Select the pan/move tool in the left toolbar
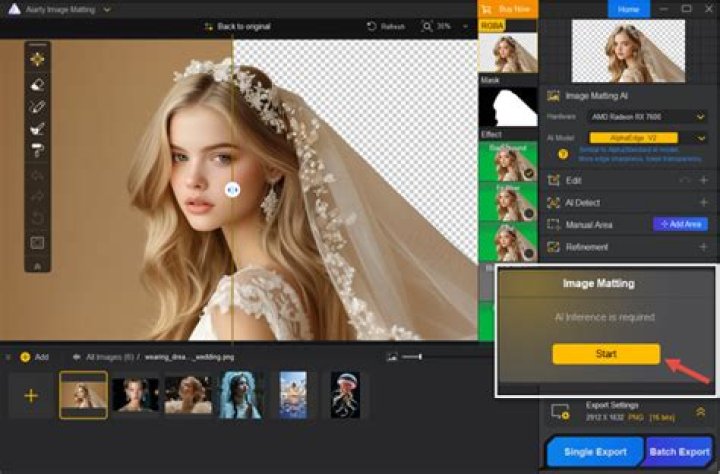Viewport: 720px width, 474px height. click(37, 59)
